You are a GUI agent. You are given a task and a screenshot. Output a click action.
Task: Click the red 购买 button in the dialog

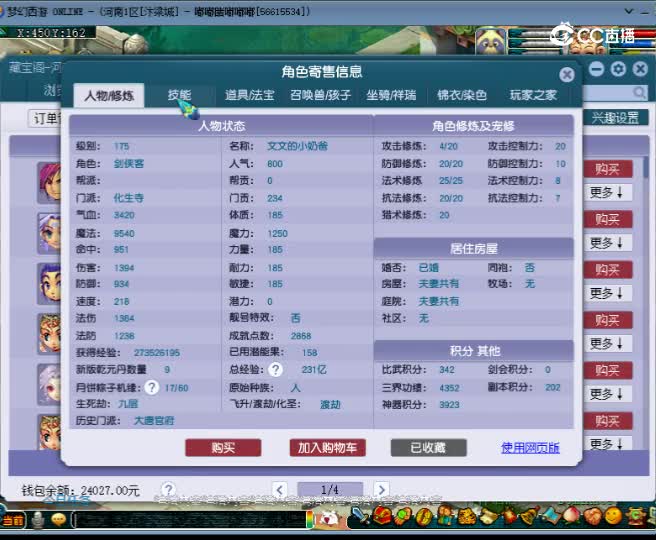[x=223, y=448]
